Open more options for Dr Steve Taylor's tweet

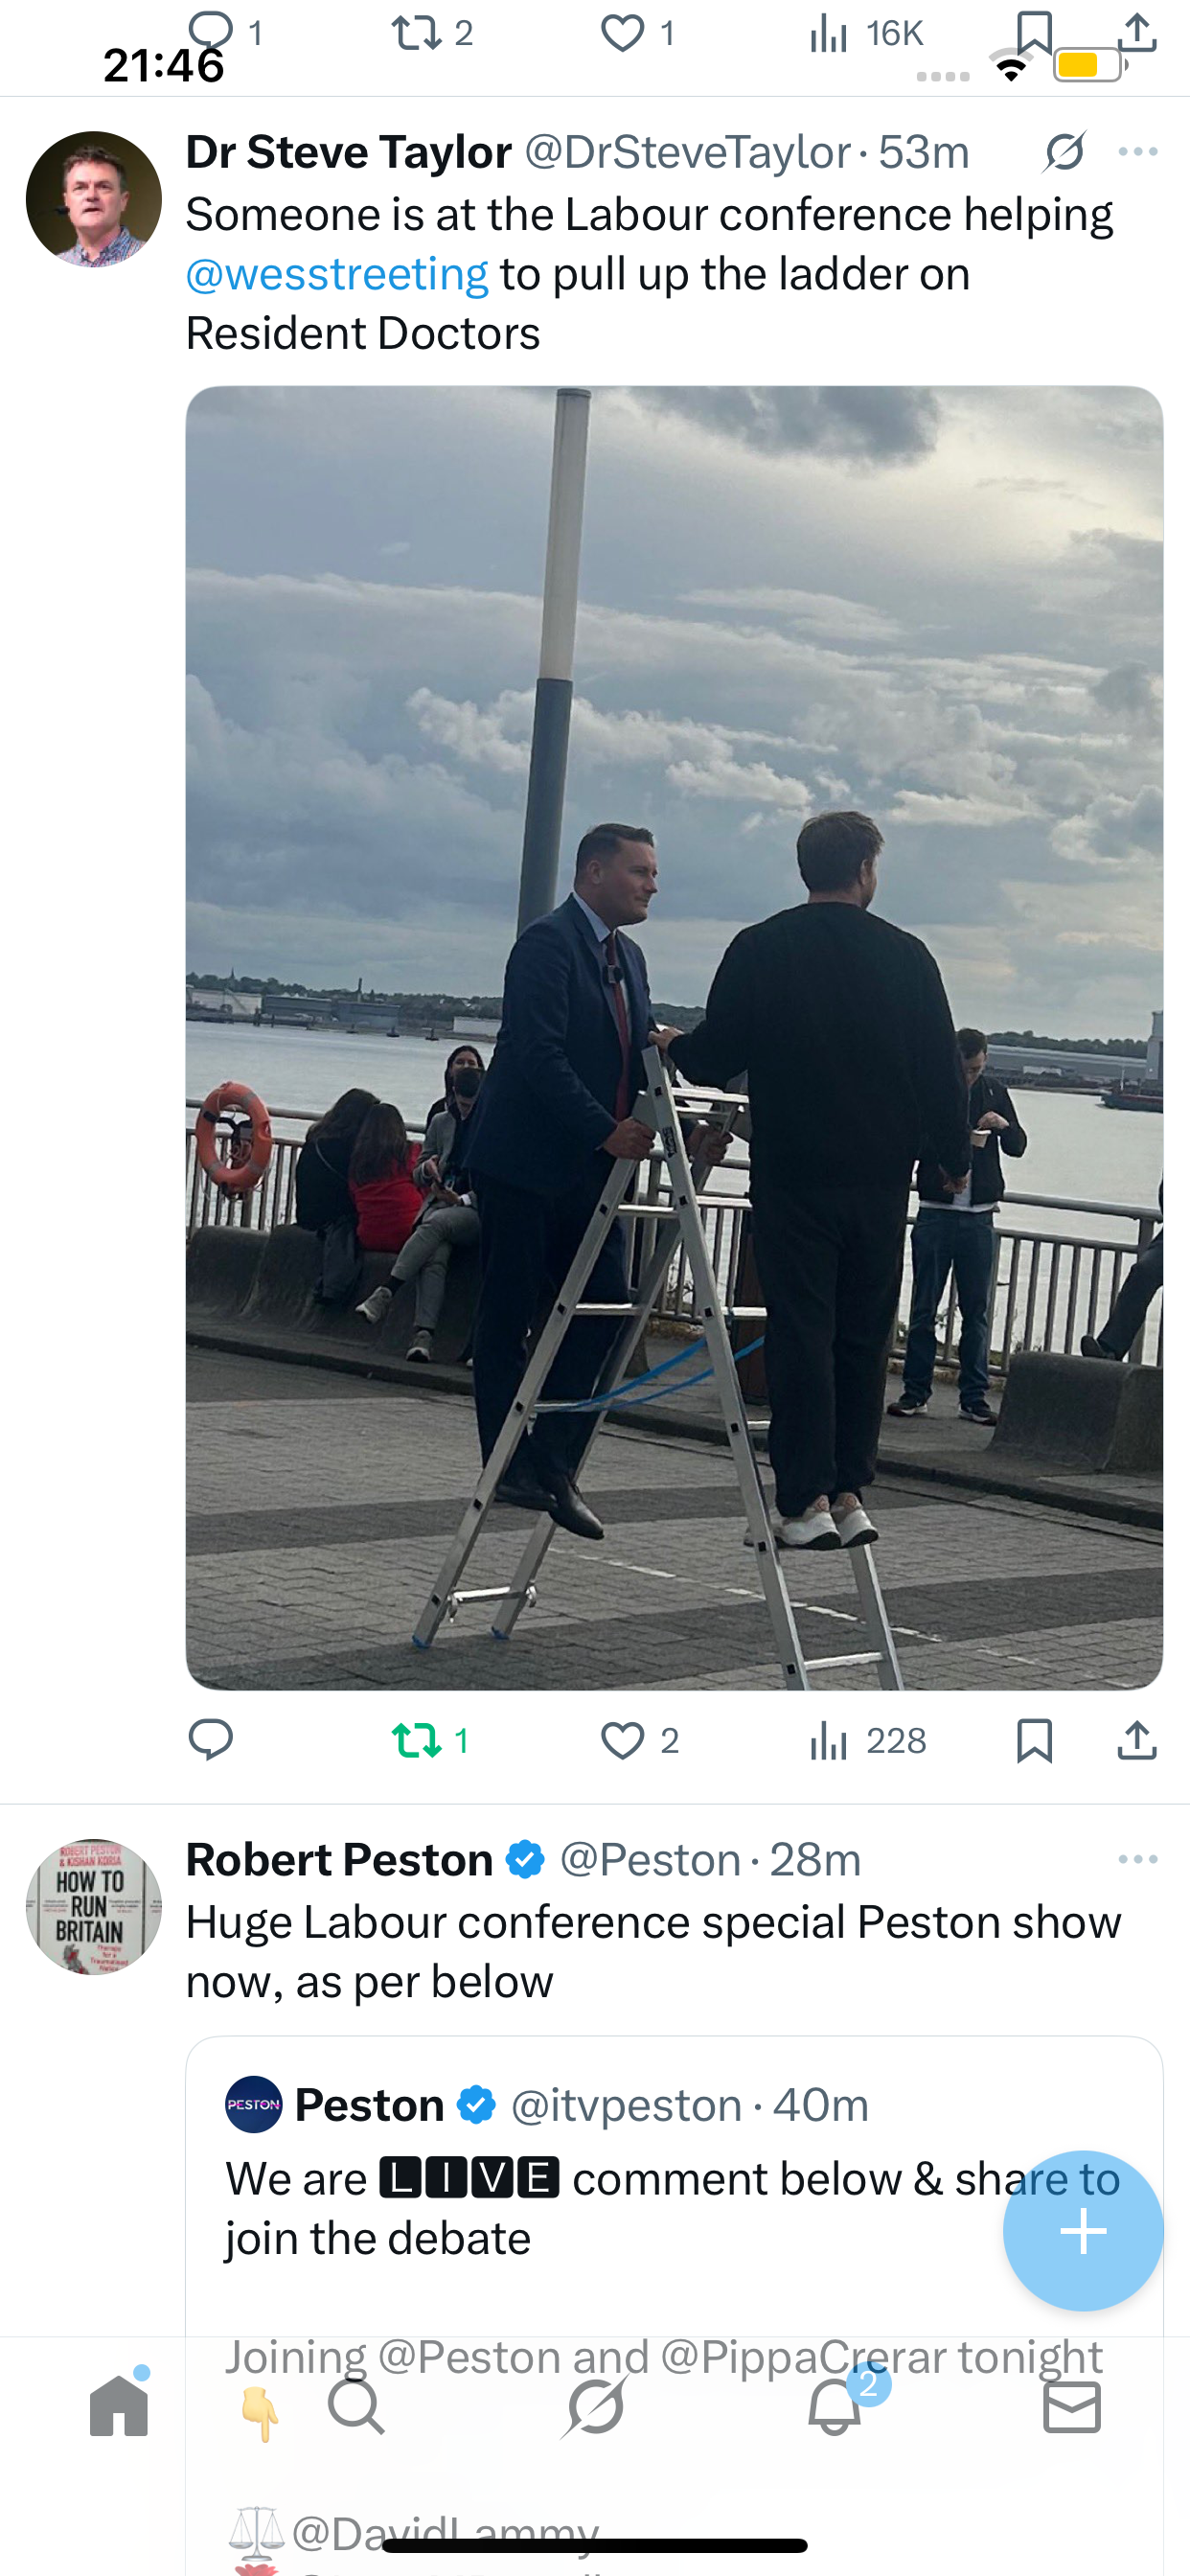1138,152
